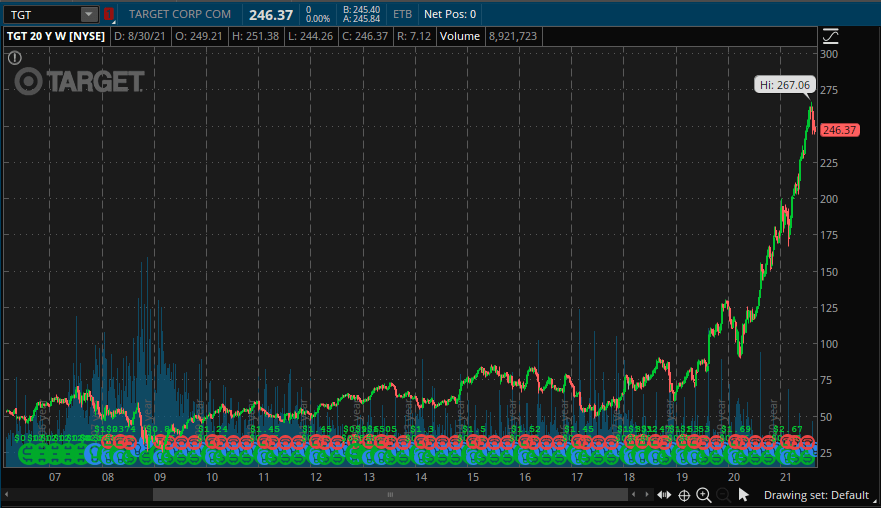Screen dimensions: 881x508
Task: Click the $1.24 dividend label
Action: coord(213,429)
